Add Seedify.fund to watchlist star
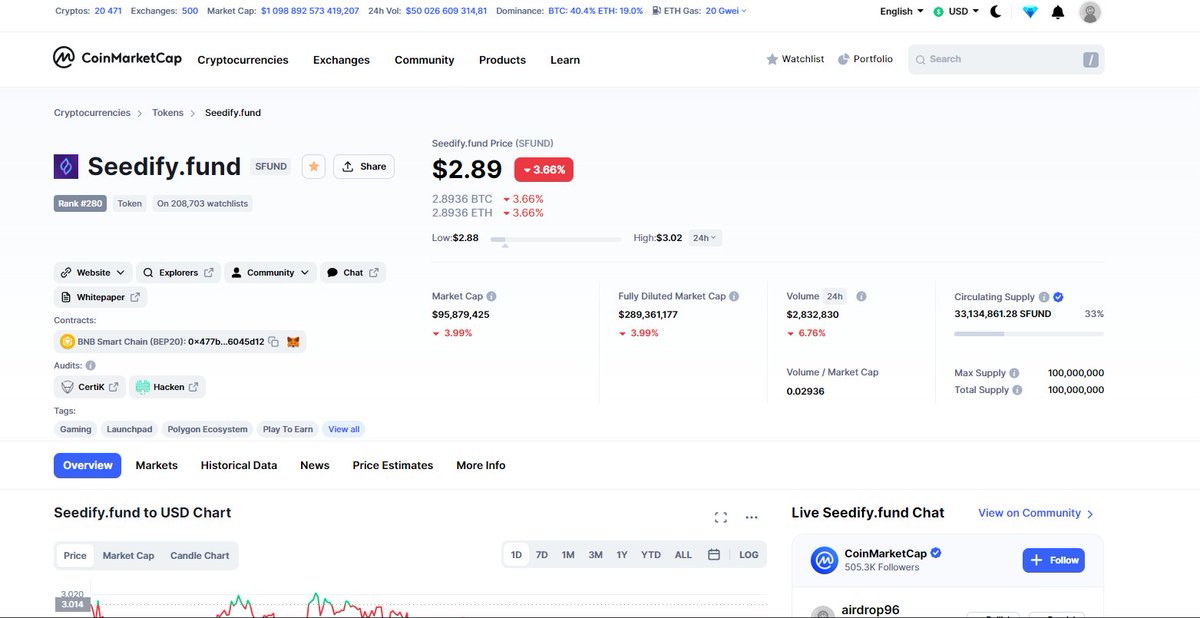Viewport: 1200px width, 618px height. 314,167
